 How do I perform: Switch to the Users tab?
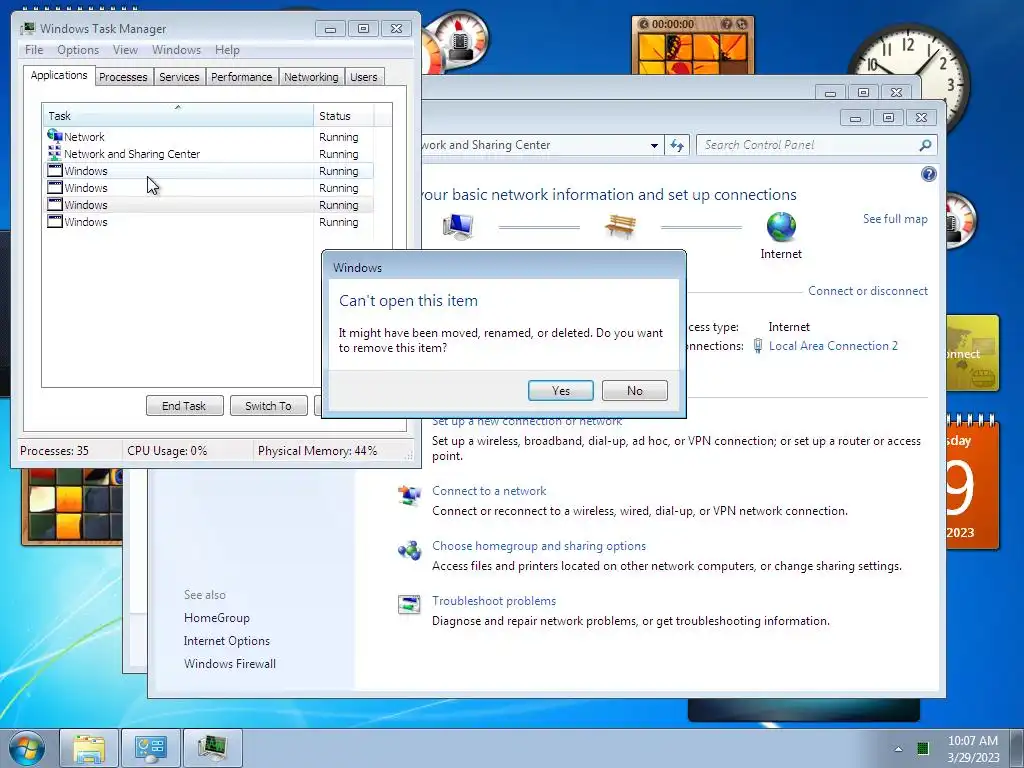pyautogui.click(x=363, y=77)
